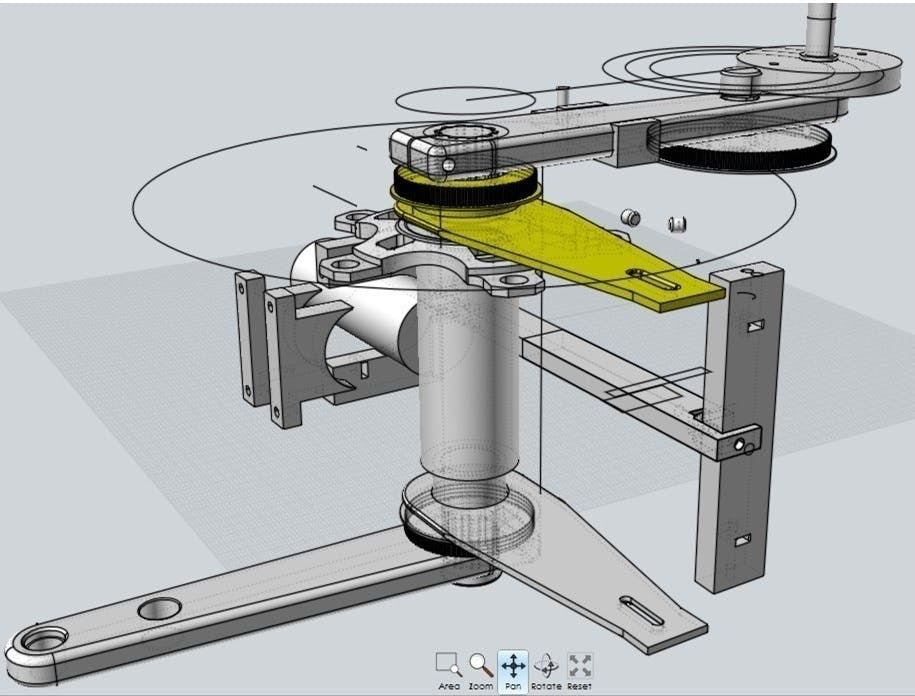
Task: Click the small loose bushing part
Action: tap(631, 217)
